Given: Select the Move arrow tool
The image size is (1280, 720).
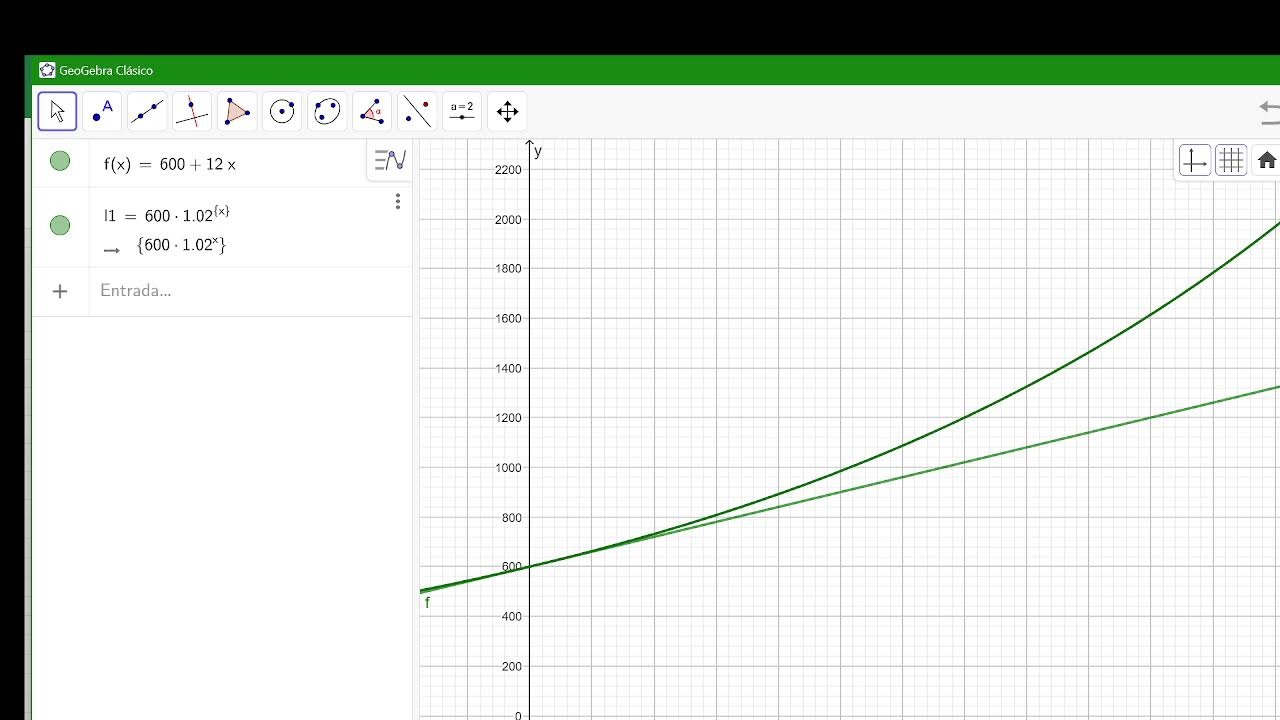Looking at the screenshot, I should point(57,111).
